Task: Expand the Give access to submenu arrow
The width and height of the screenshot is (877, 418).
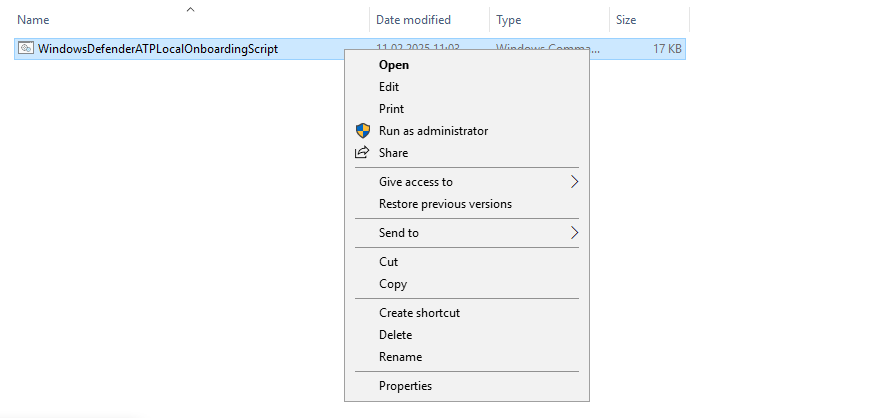Action: pos(574,182)
